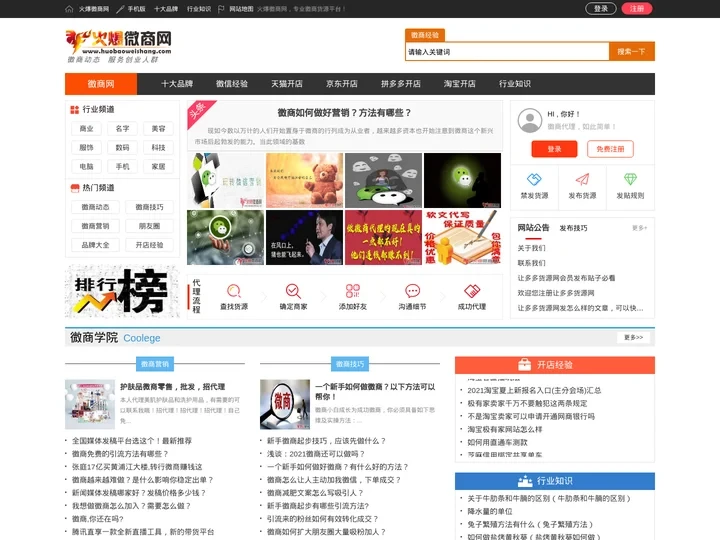Open the 排行榜 ranking banner
This screenshot has height=540, width=720.
coord(122,291)
